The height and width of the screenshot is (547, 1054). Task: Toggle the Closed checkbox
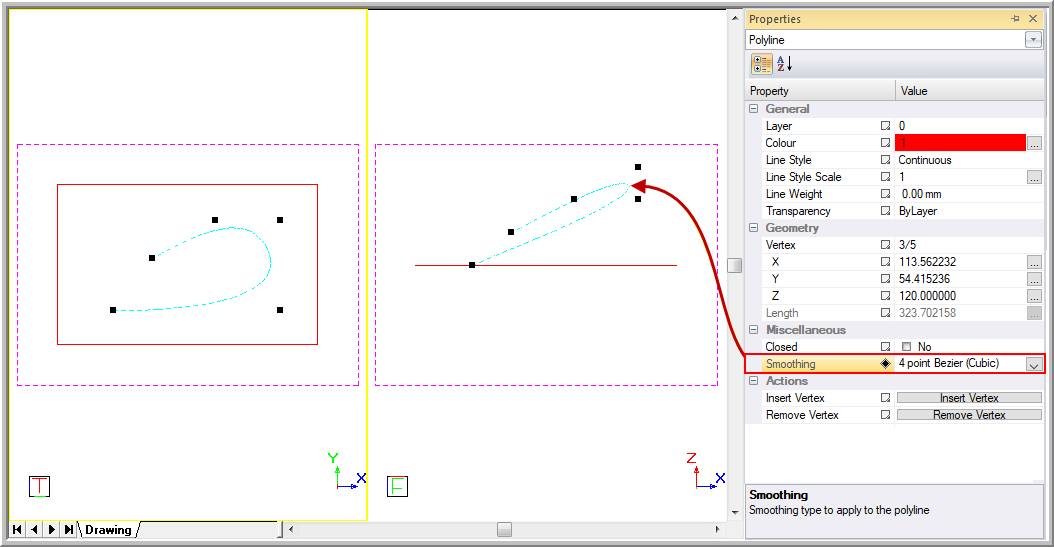(x=906, y=347)
